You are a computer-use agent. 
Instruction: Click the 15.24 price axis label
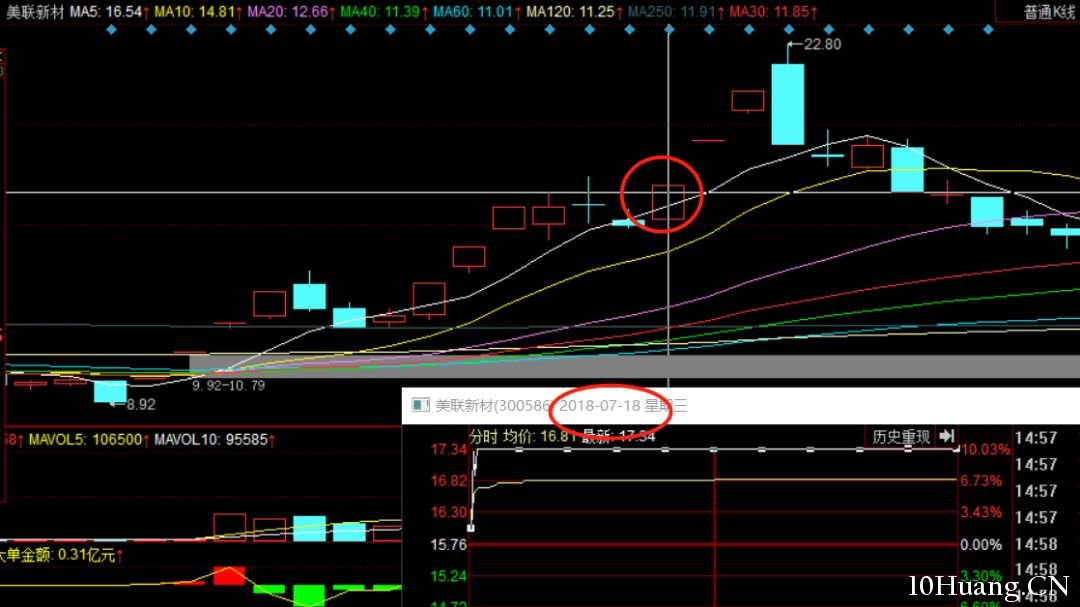(x=448, y=576)
